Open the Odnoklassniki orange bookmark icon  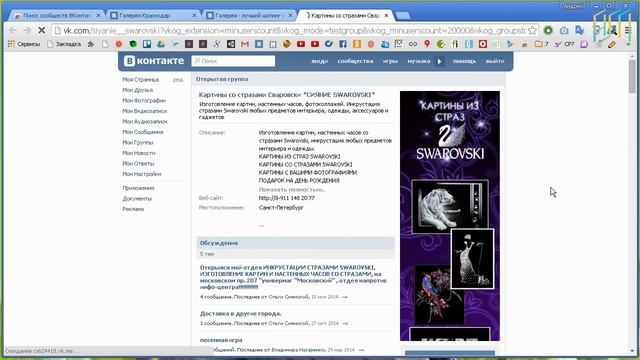click(x=357, y=44)
